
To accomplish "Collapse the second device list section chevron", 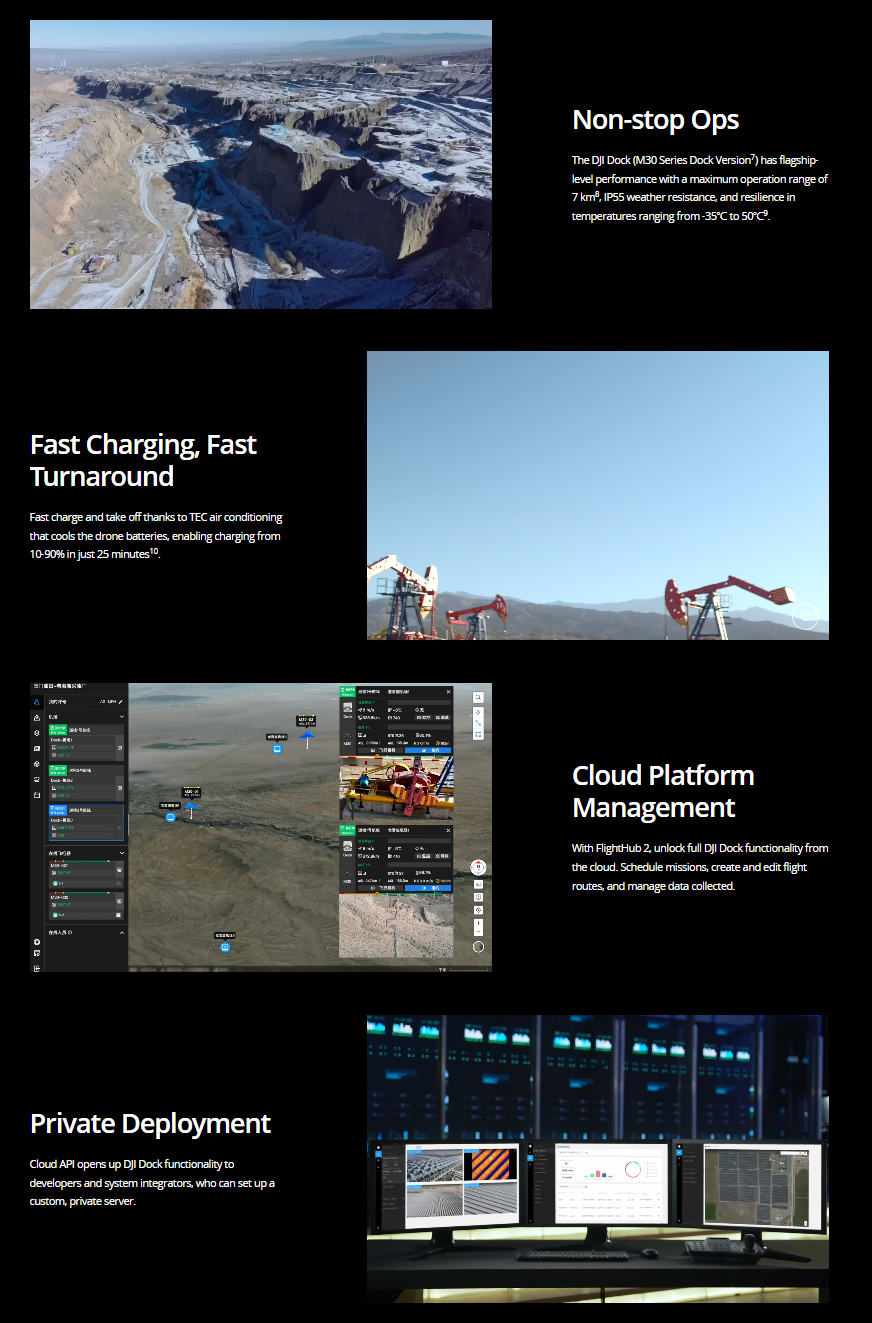I will [121, 853].
